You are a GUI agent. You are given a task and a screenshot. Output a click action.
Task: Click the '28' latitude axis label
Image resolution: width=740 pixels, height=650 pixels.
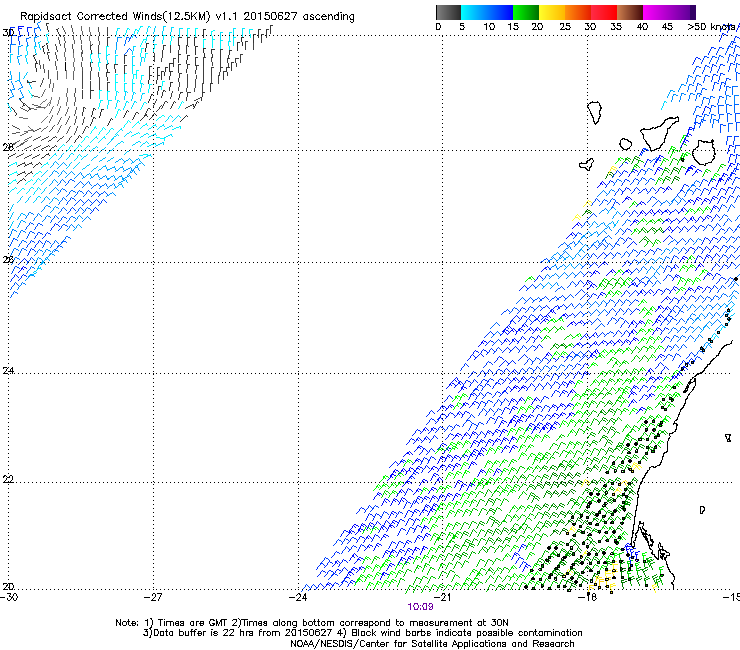8,147
